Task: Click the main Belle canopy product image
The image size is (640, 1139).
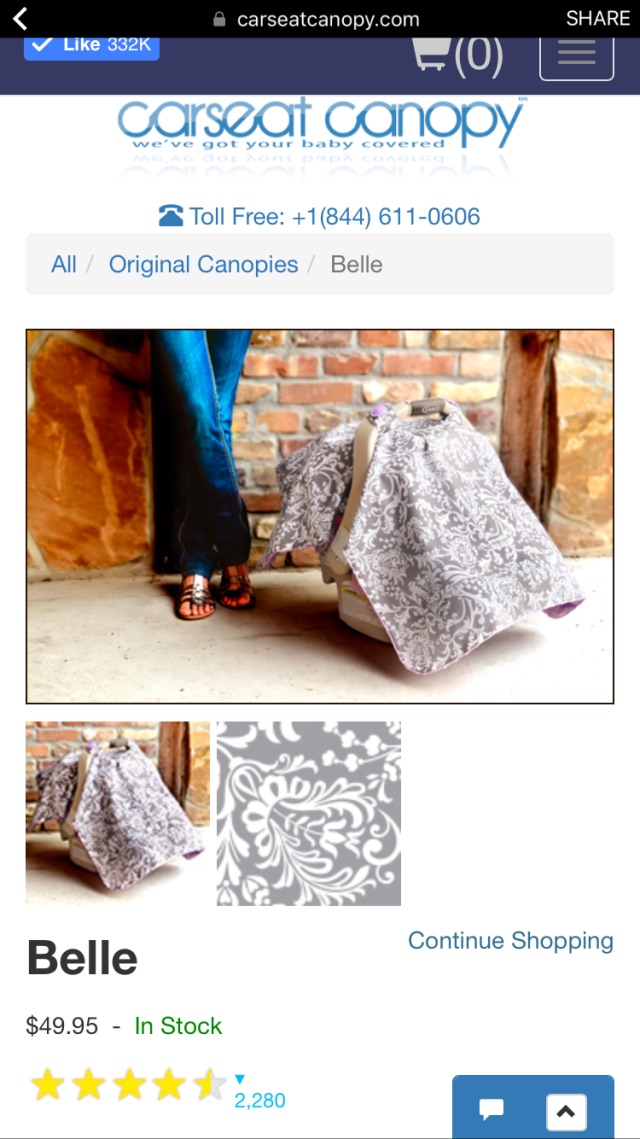Action: [x=320, y=516]
